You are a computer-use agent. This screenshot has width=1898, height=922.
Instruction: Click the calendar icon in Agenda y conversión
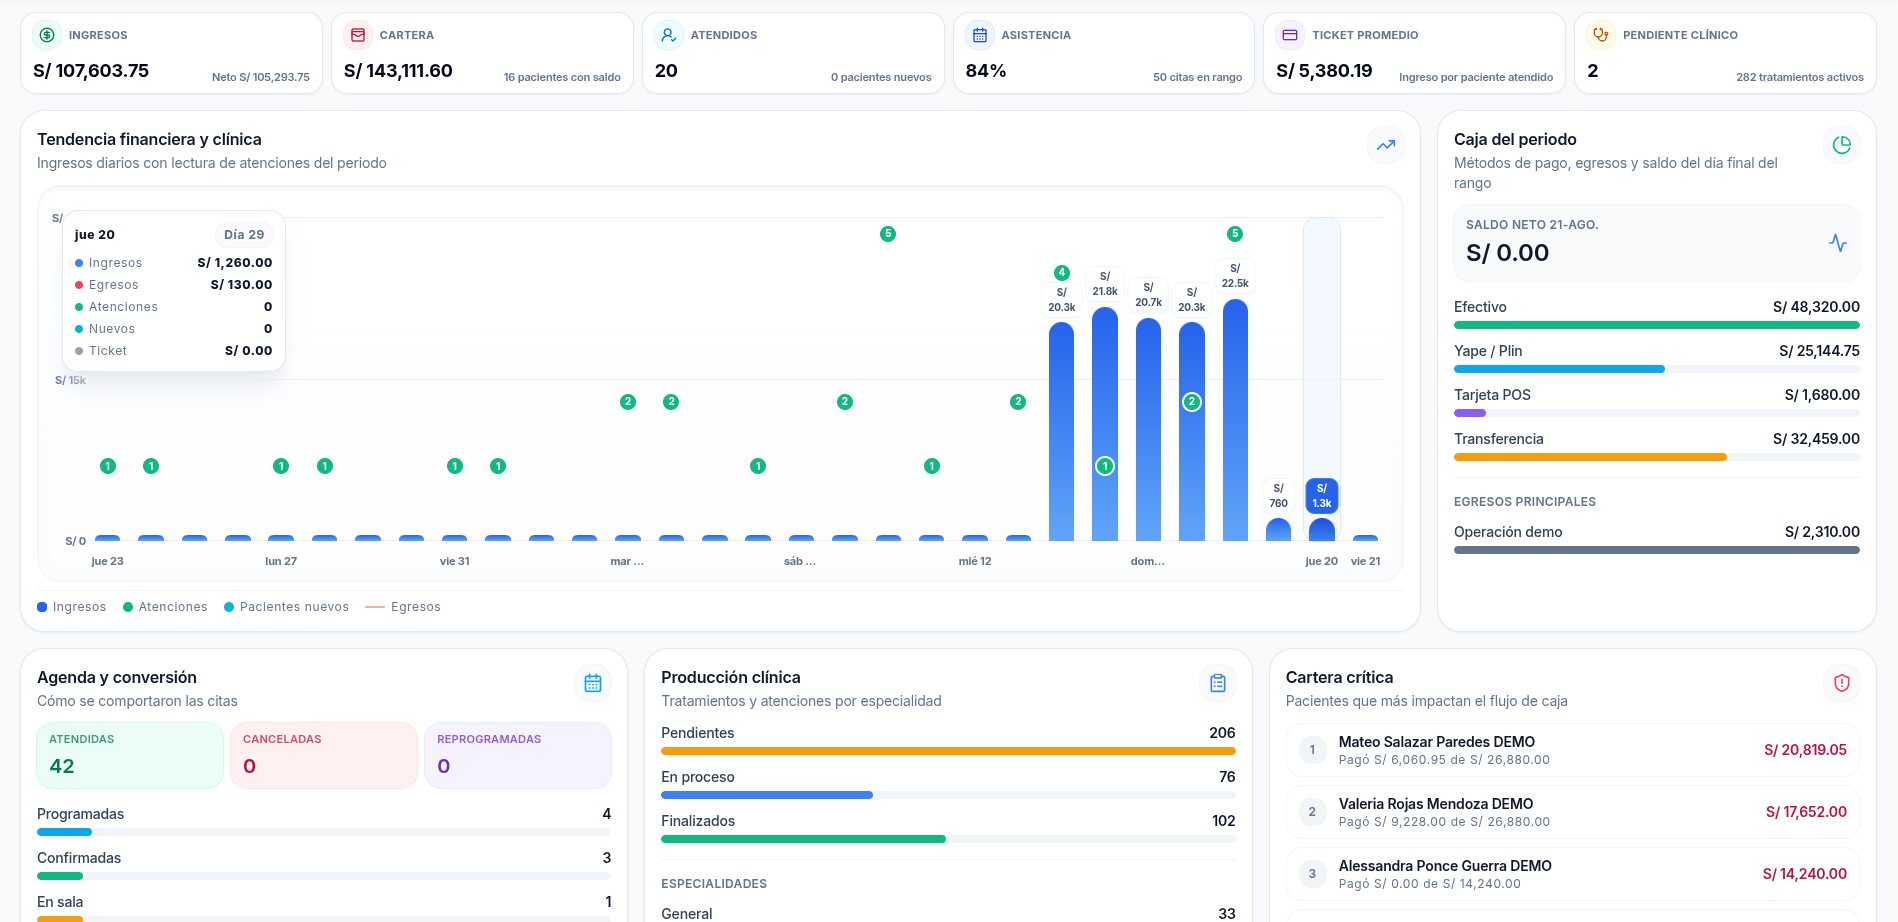(593, 683)
